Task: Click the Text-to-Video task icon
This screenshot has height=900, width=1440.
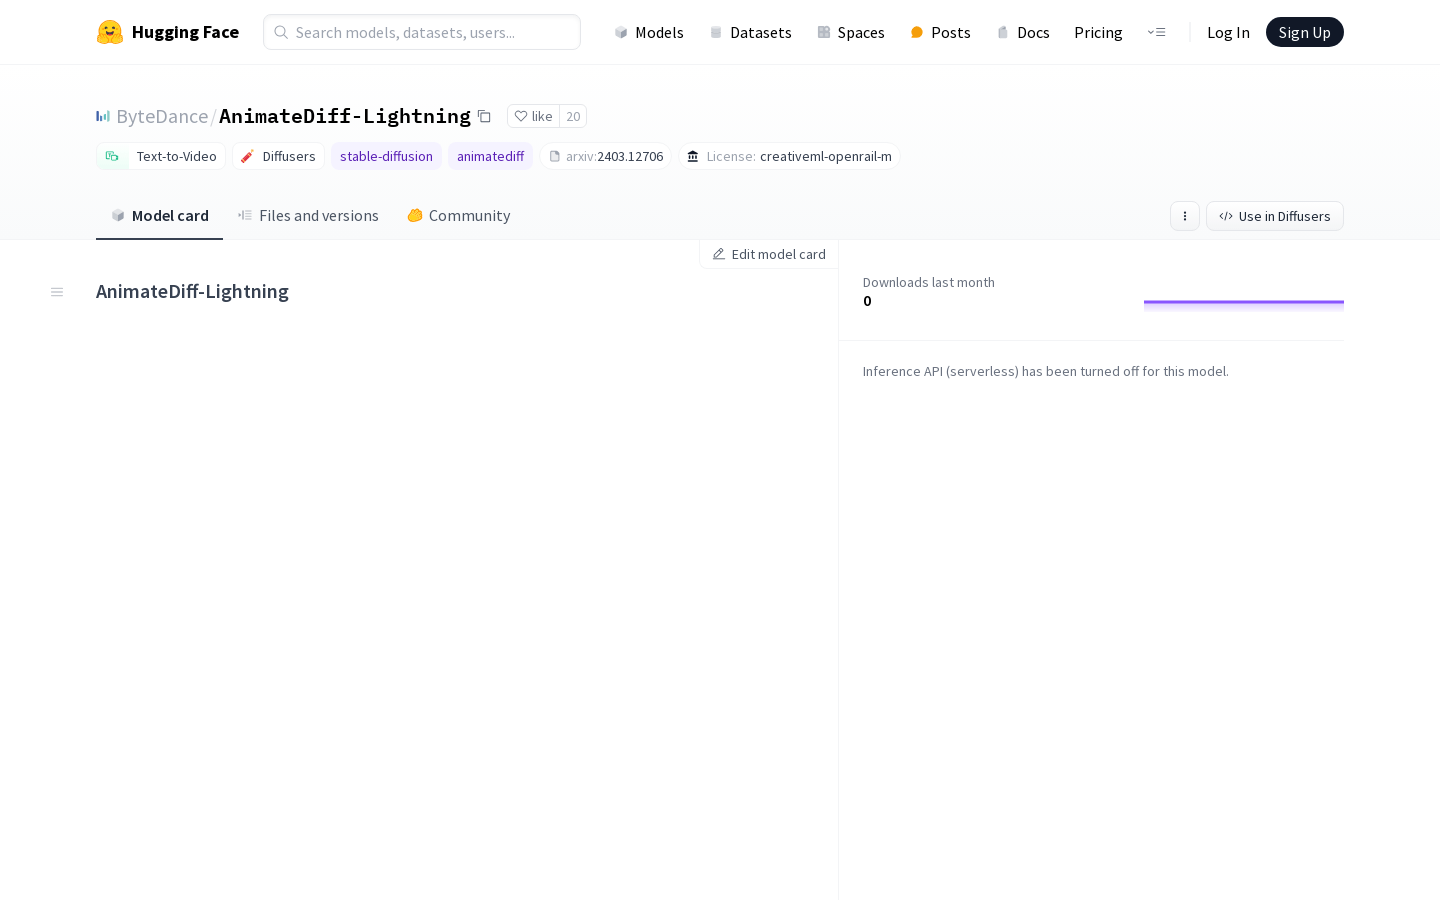Action: pyautogui.click(x=112, y=156)
